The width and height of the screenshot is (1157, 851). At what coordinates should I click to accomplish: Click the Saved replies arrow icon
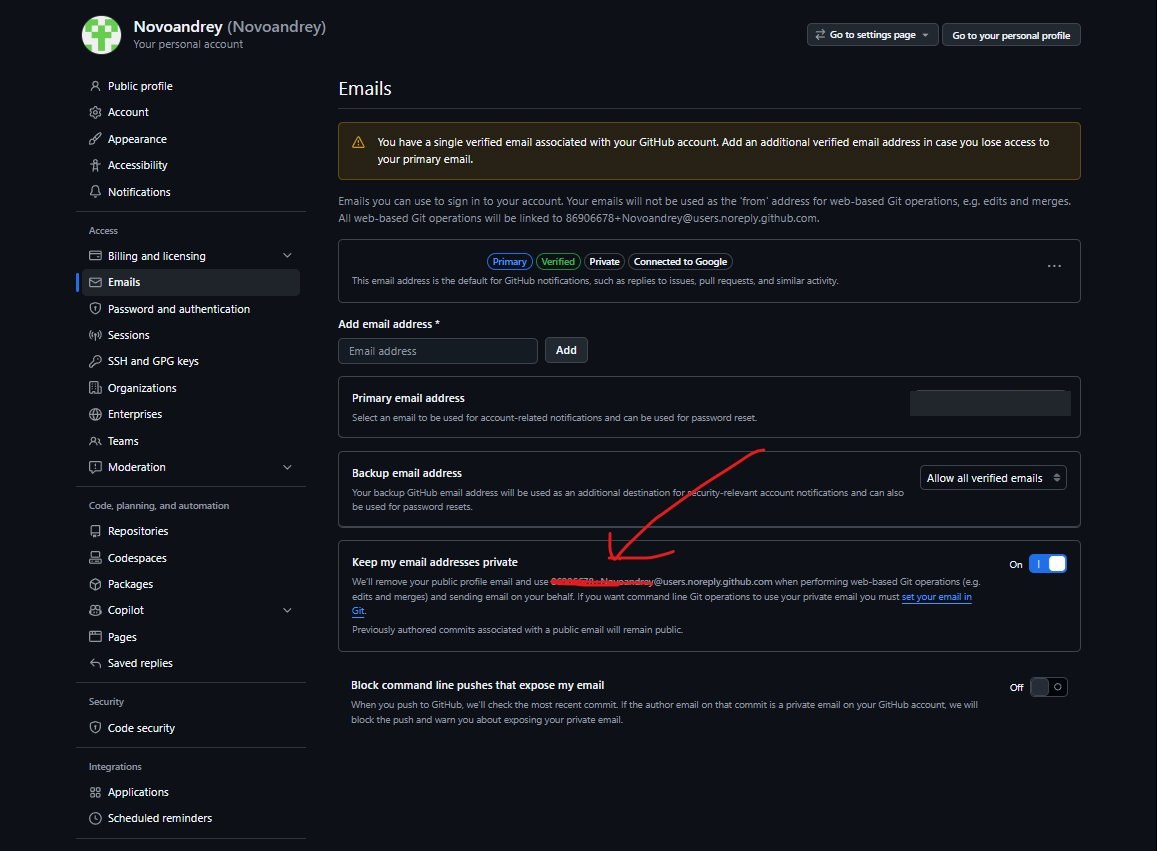[95, 663]
